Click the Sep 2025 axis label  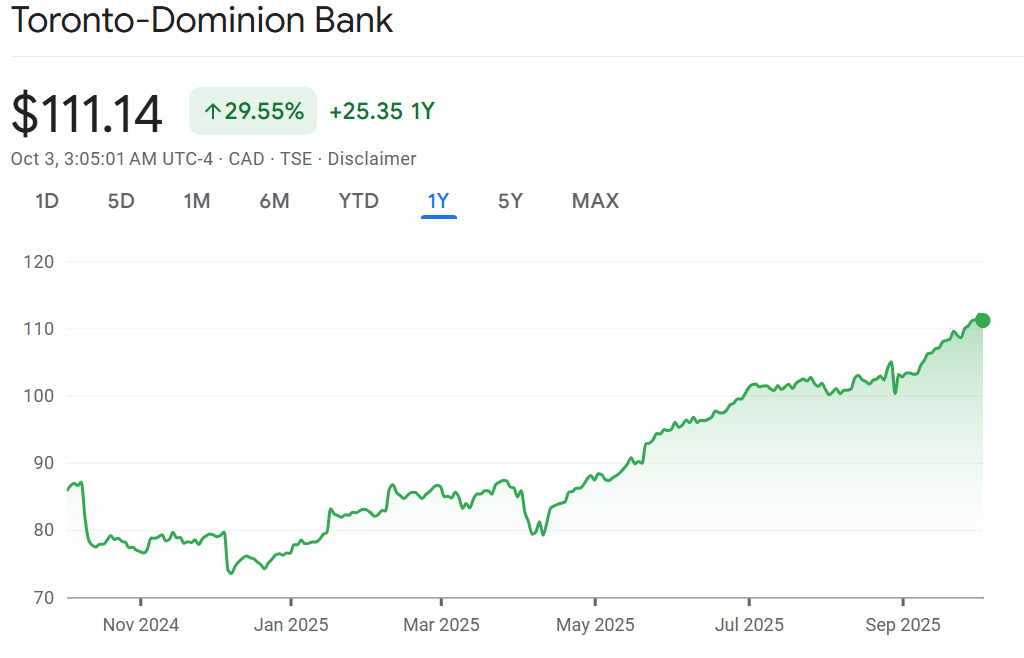tap(902, 625)
